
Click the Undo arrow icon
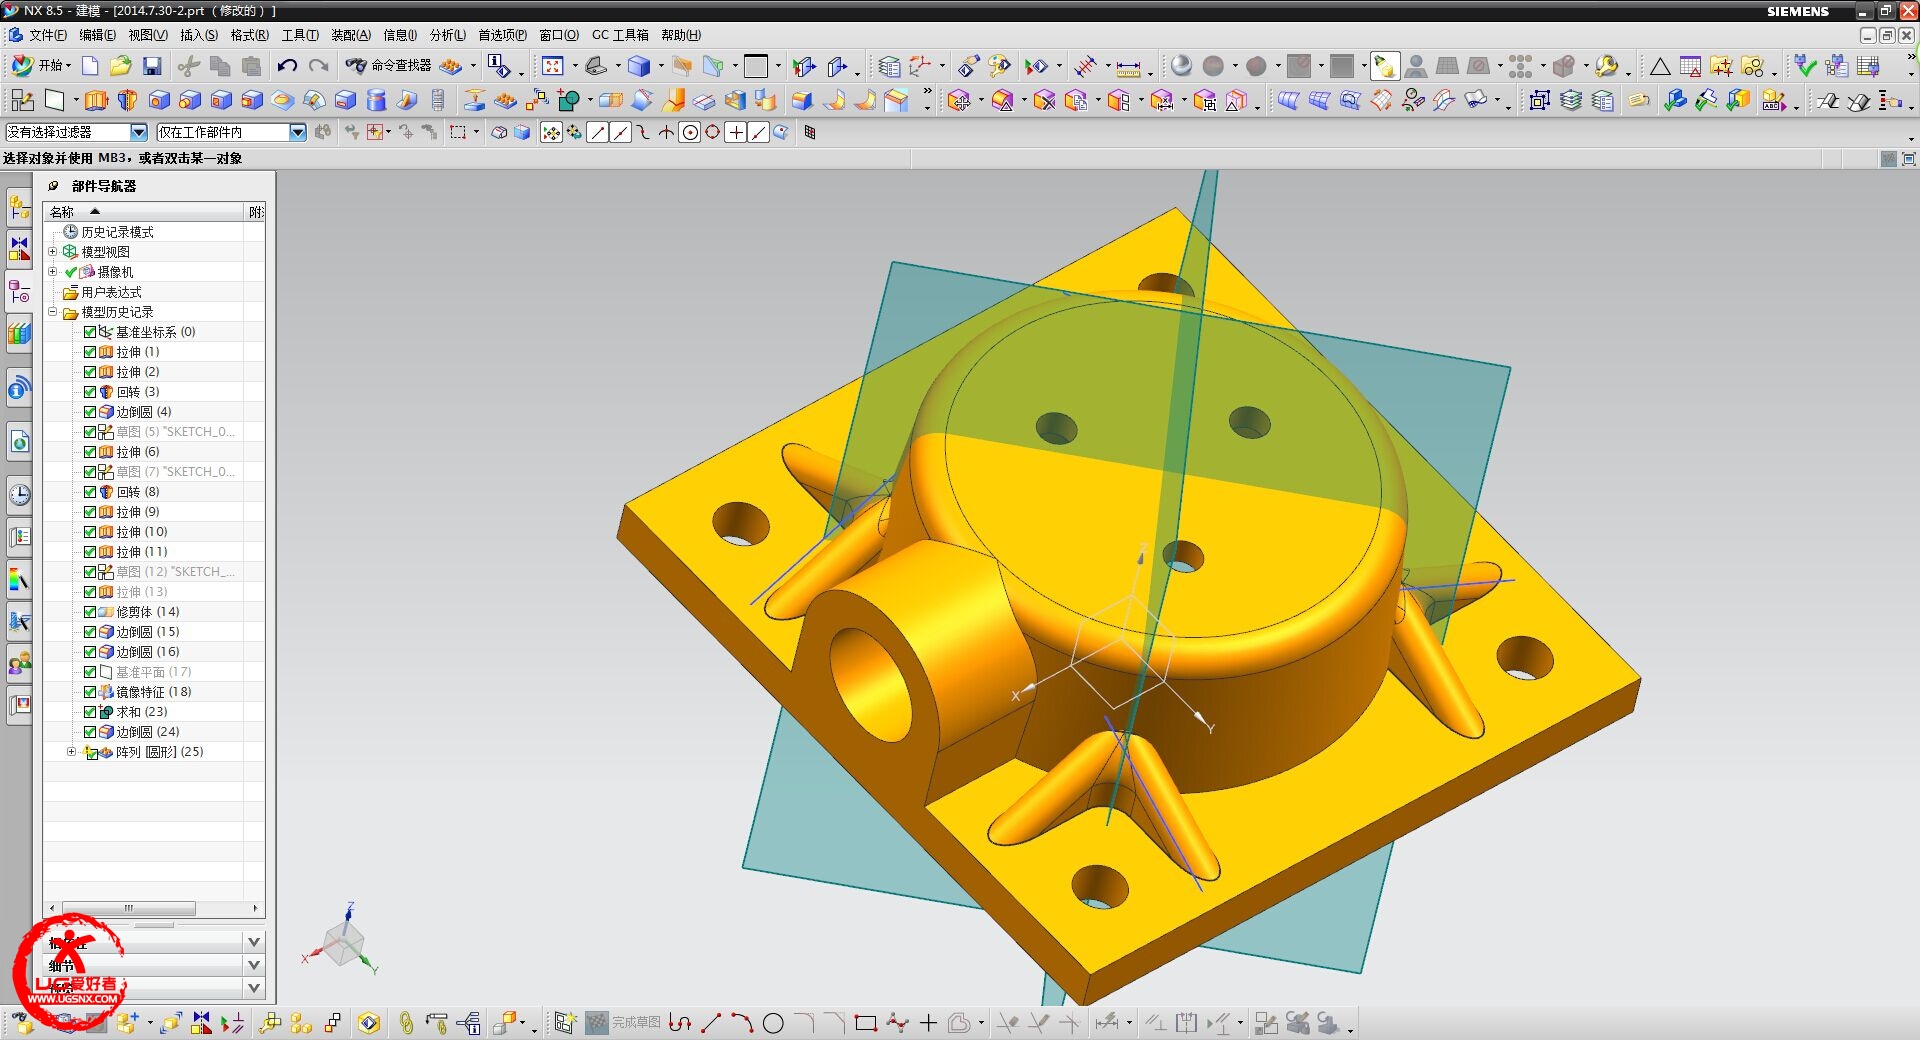287,66
